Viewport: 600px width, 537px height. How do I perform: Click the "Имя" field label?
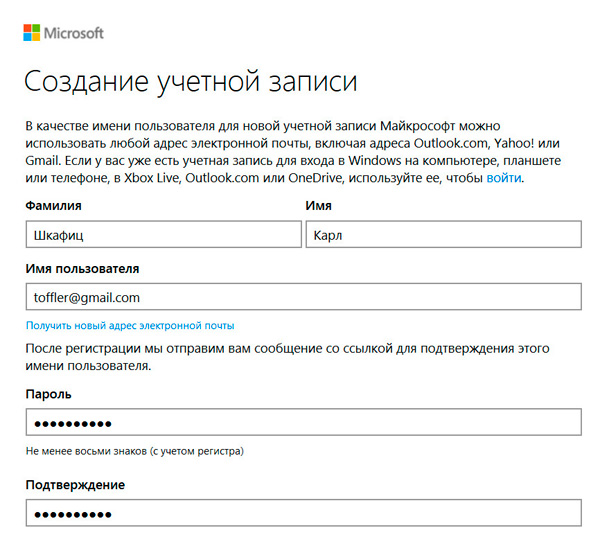[318, 206]
